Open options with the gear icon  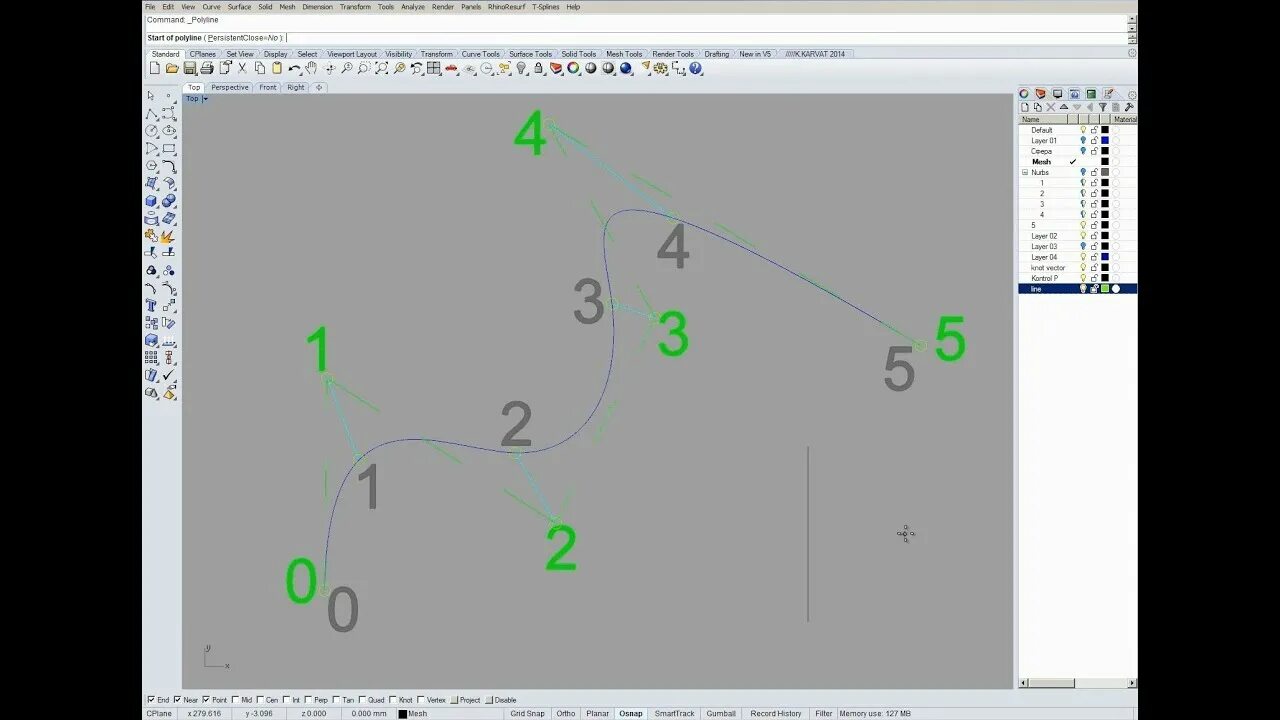coord(661,68)
